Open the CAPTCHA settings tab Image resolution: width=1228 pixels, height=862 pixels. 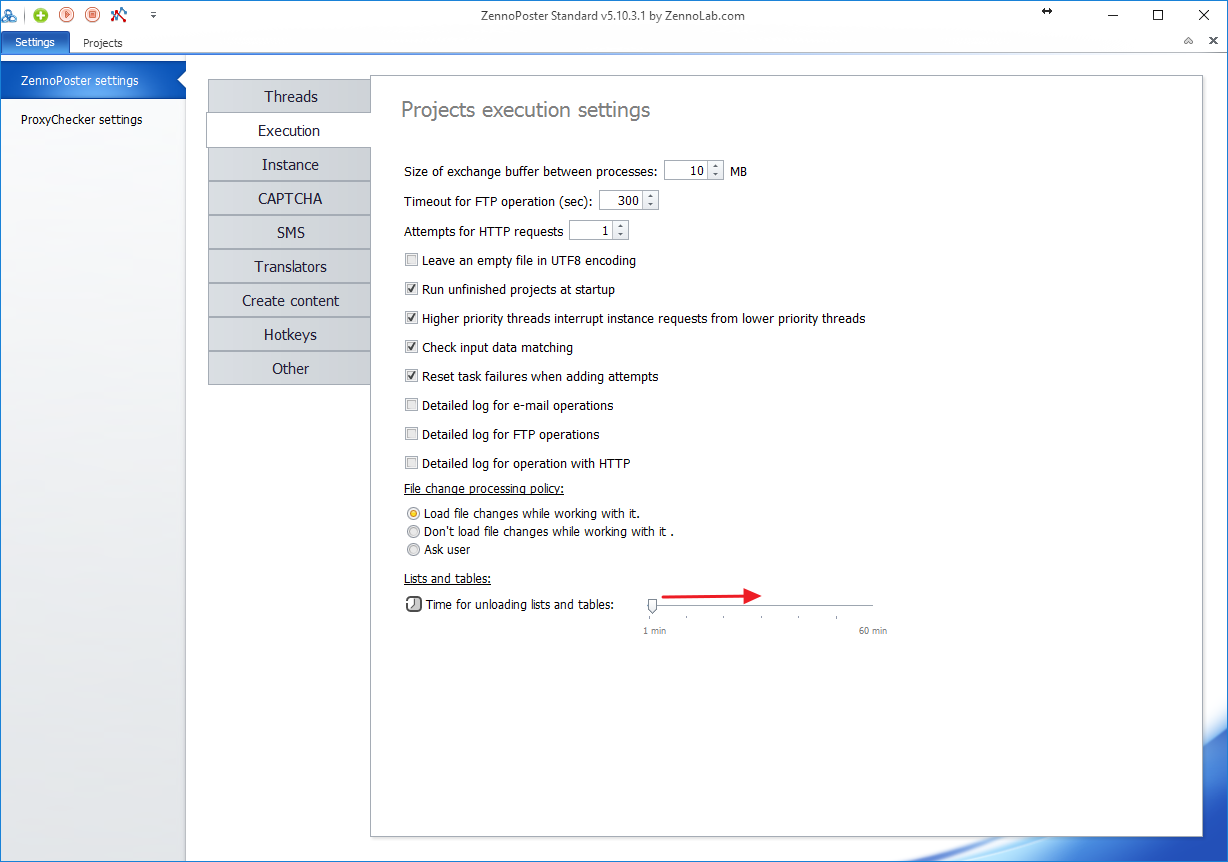[x=290, y=199]
